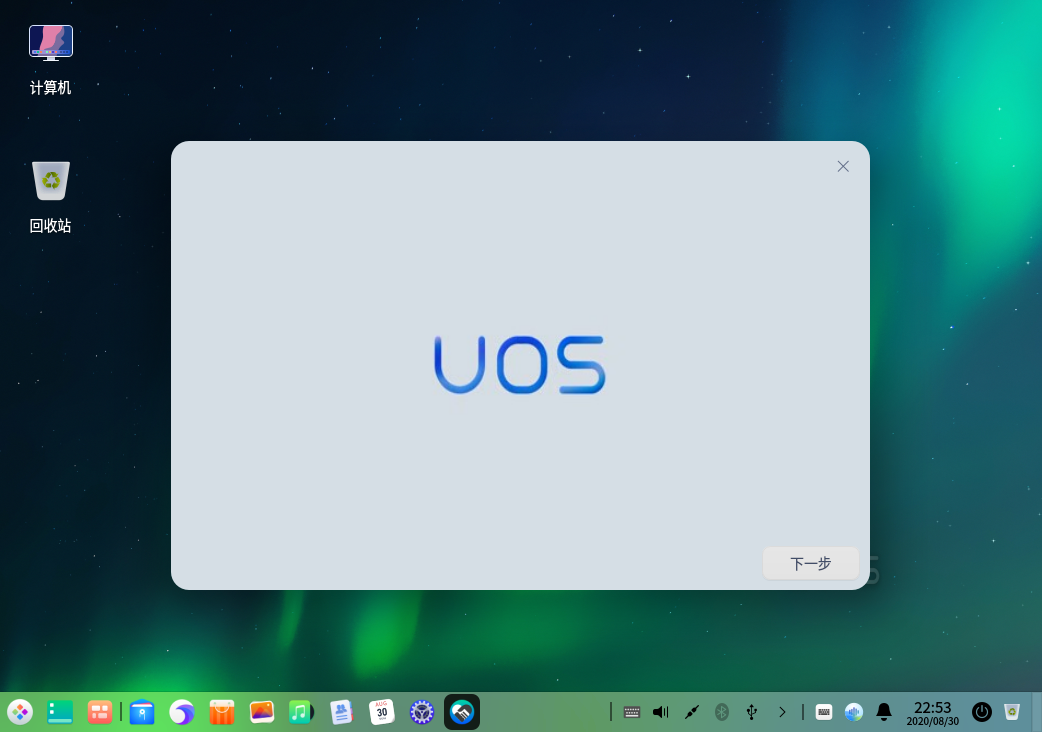Open the Music app in dock
The height and width of the screenshot is (732, 1042).
[301, 712]
